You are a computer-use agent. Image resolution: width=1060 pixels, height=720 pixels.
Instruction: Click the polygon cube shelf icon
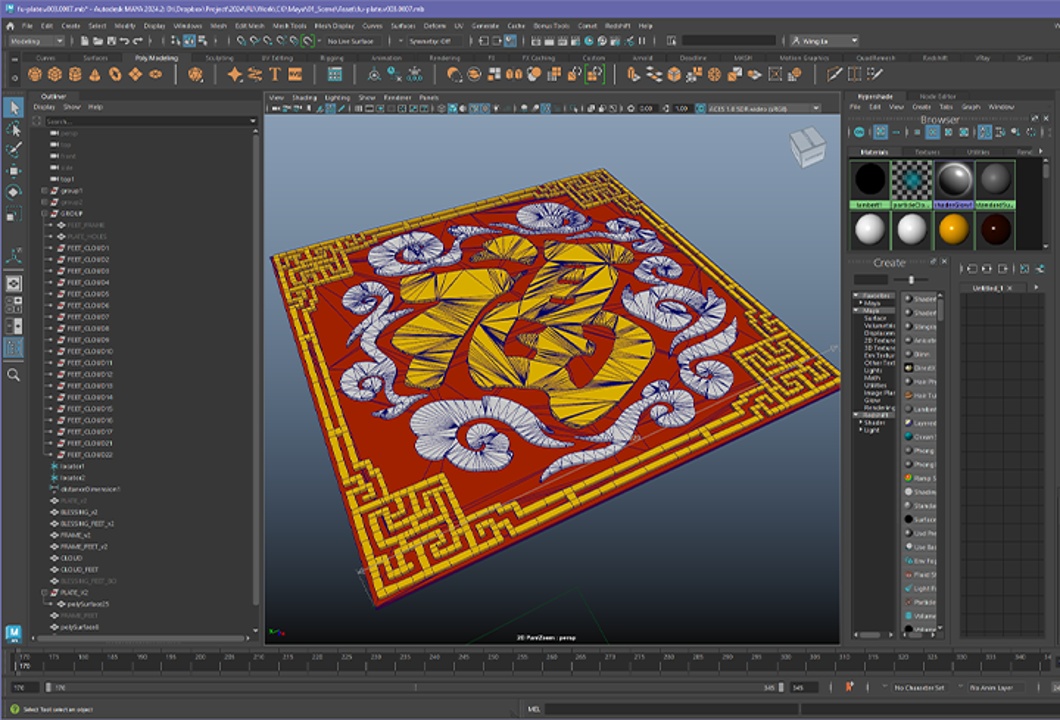point(55,75)
